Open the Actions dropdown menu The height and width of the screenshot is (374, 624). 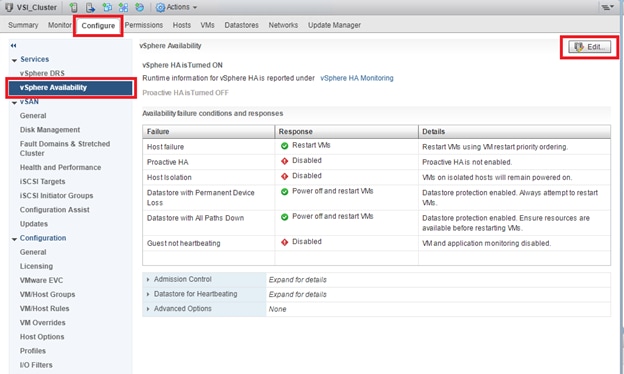tap(177, 7)
